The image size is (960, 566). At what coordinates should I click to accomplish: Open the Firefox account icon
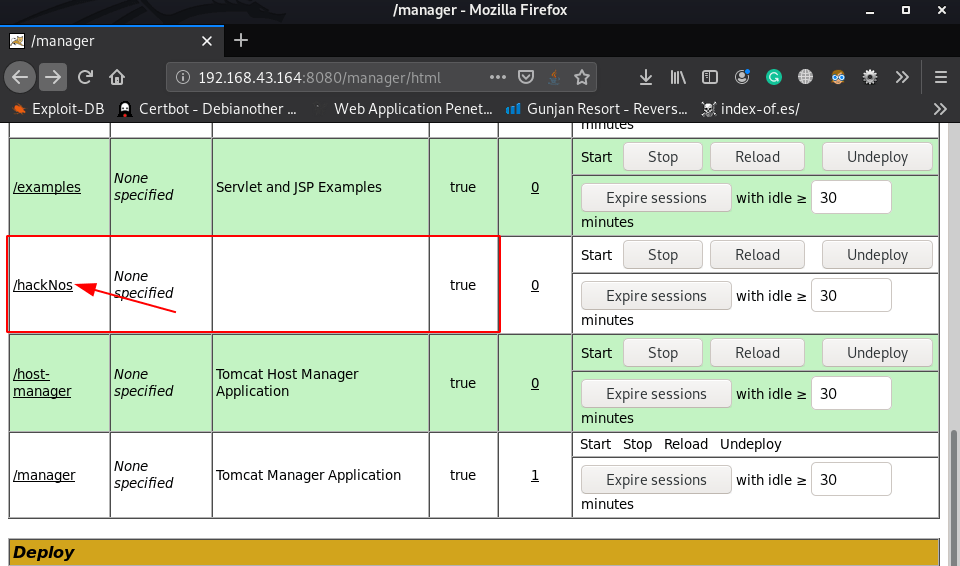pyautogui.click(x=742, y=77)
